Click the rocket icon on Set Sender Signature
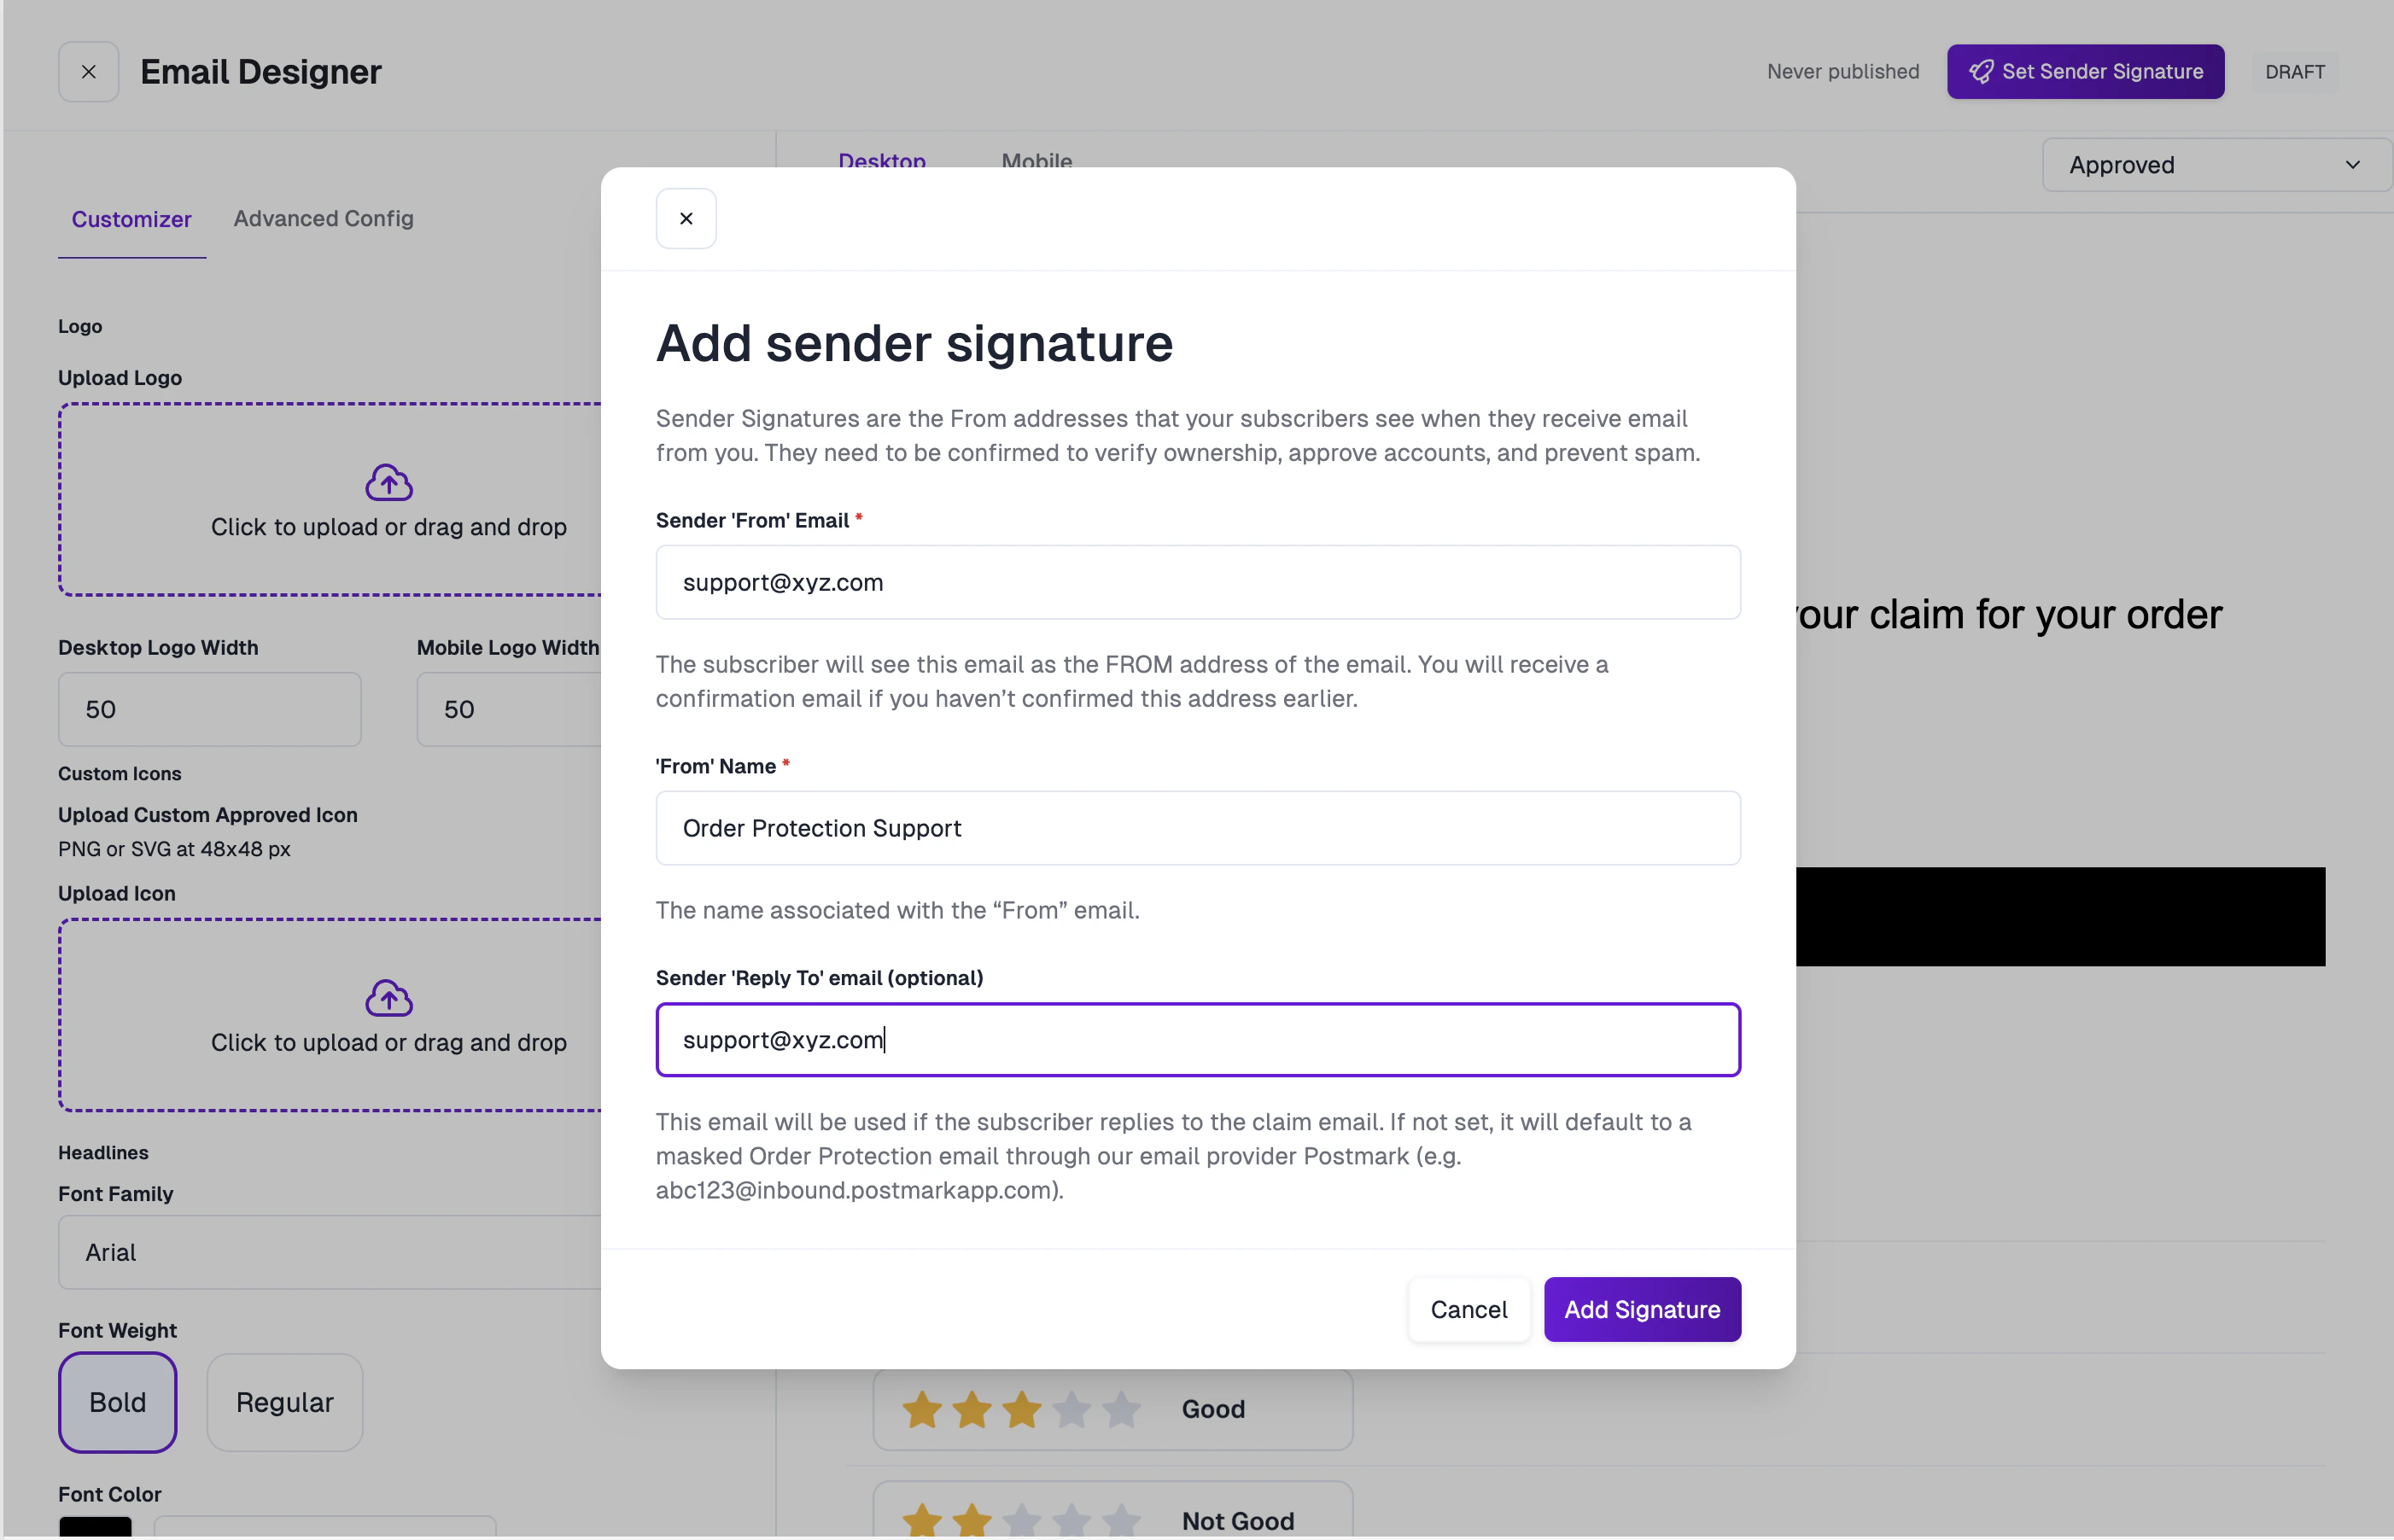 [1982, 71]
